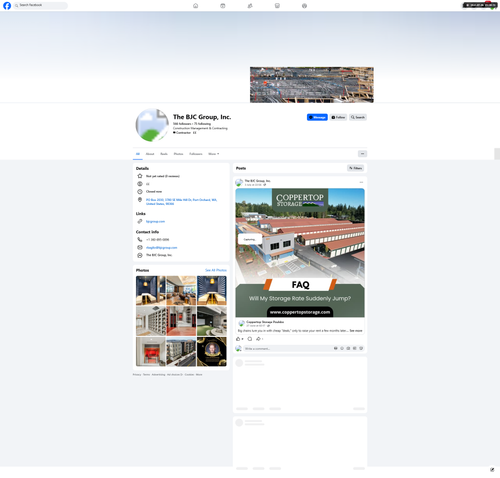The image size is (500, 478).
Task: Insert an avatar sticker in comment
Action: (336, 348)
